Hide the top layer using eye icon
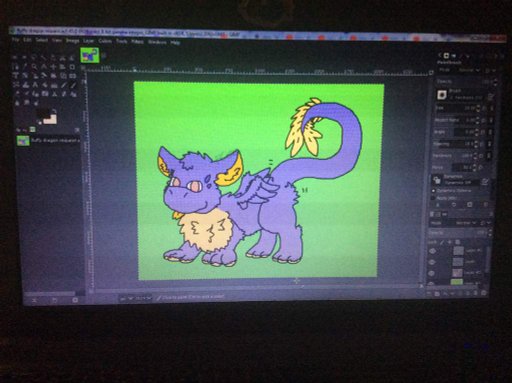This screenshot has width=512, height=383. [x=433, y=251]
